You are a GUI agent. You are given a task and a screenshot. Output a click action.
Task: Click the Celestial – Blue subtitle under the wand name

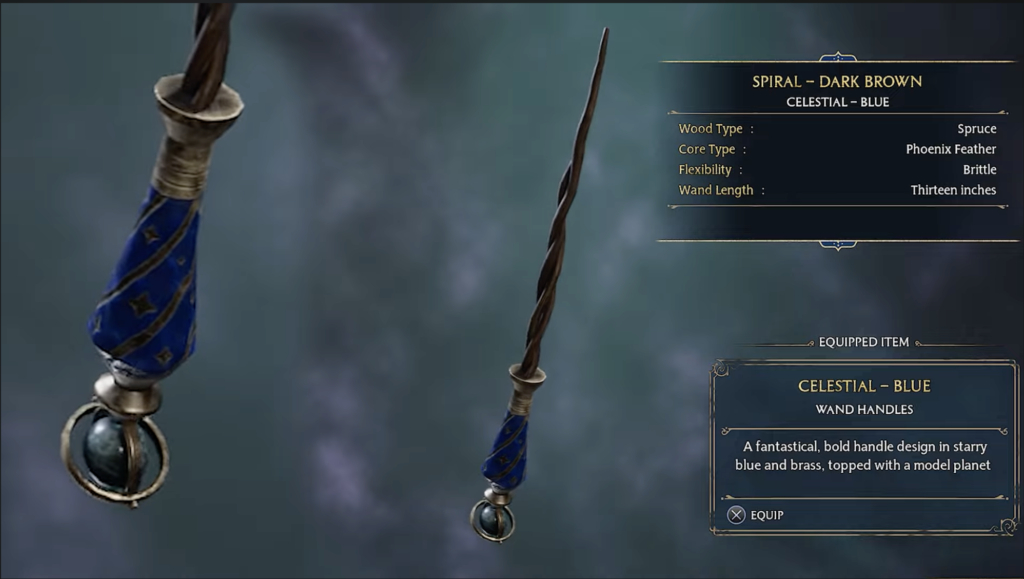pyautogui.click(x=837, y=102)
